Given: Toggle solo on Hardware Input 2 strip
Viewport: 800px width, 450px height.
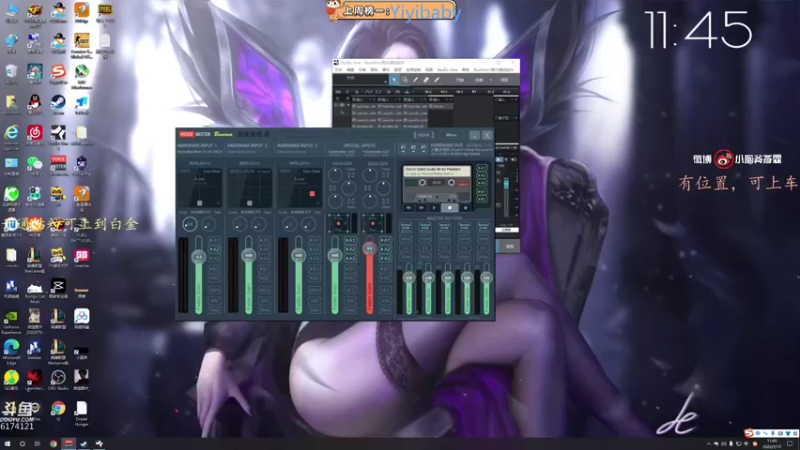Looking at the screenshot, I should click(x=264, y=300).
